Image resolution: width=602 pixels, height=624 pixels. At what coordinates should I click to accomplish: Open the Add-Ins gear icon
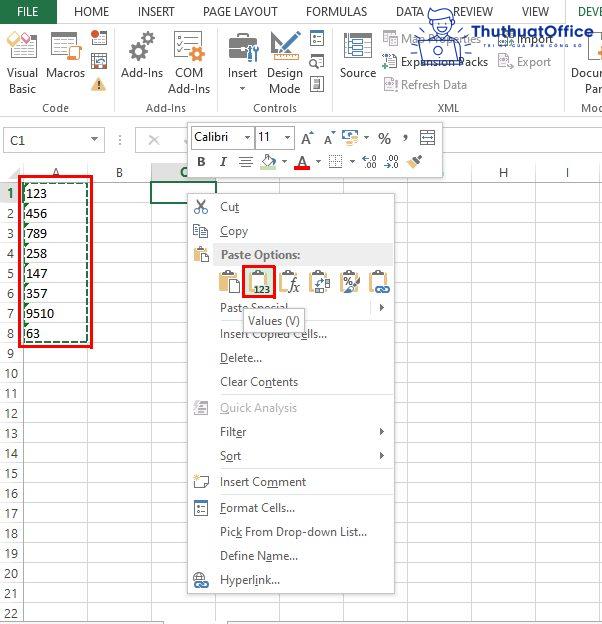tap(142, 56)
